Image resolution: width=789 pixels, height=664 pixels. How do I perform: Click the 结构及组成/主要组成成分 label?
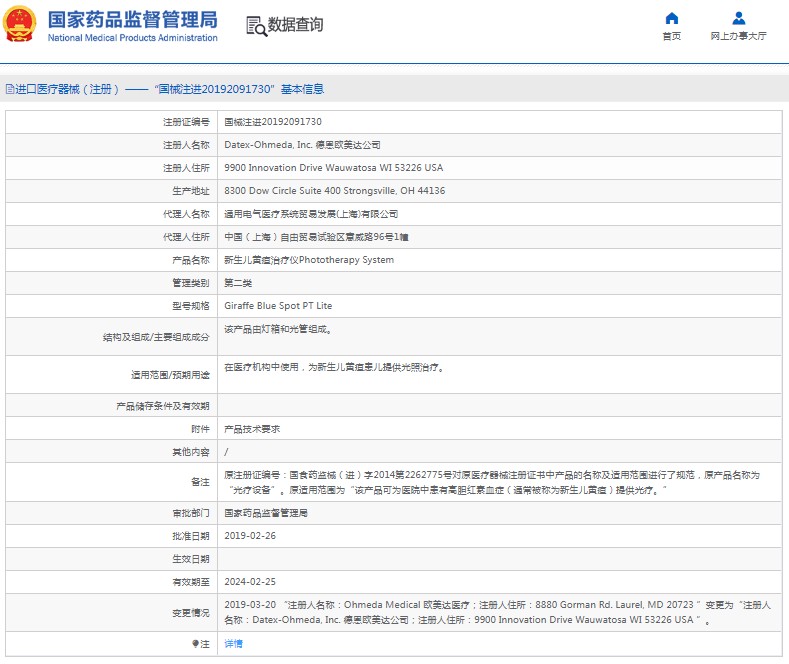pos(156,337)
